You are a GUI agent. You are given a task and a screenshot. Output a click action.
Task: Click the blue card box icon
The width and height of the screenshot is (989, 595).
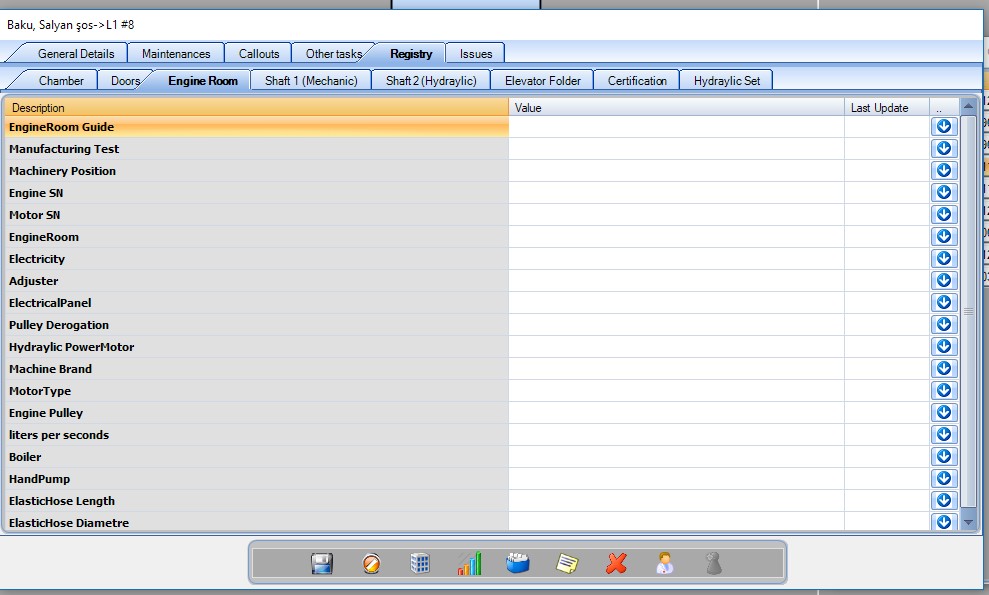pos(518,564)
